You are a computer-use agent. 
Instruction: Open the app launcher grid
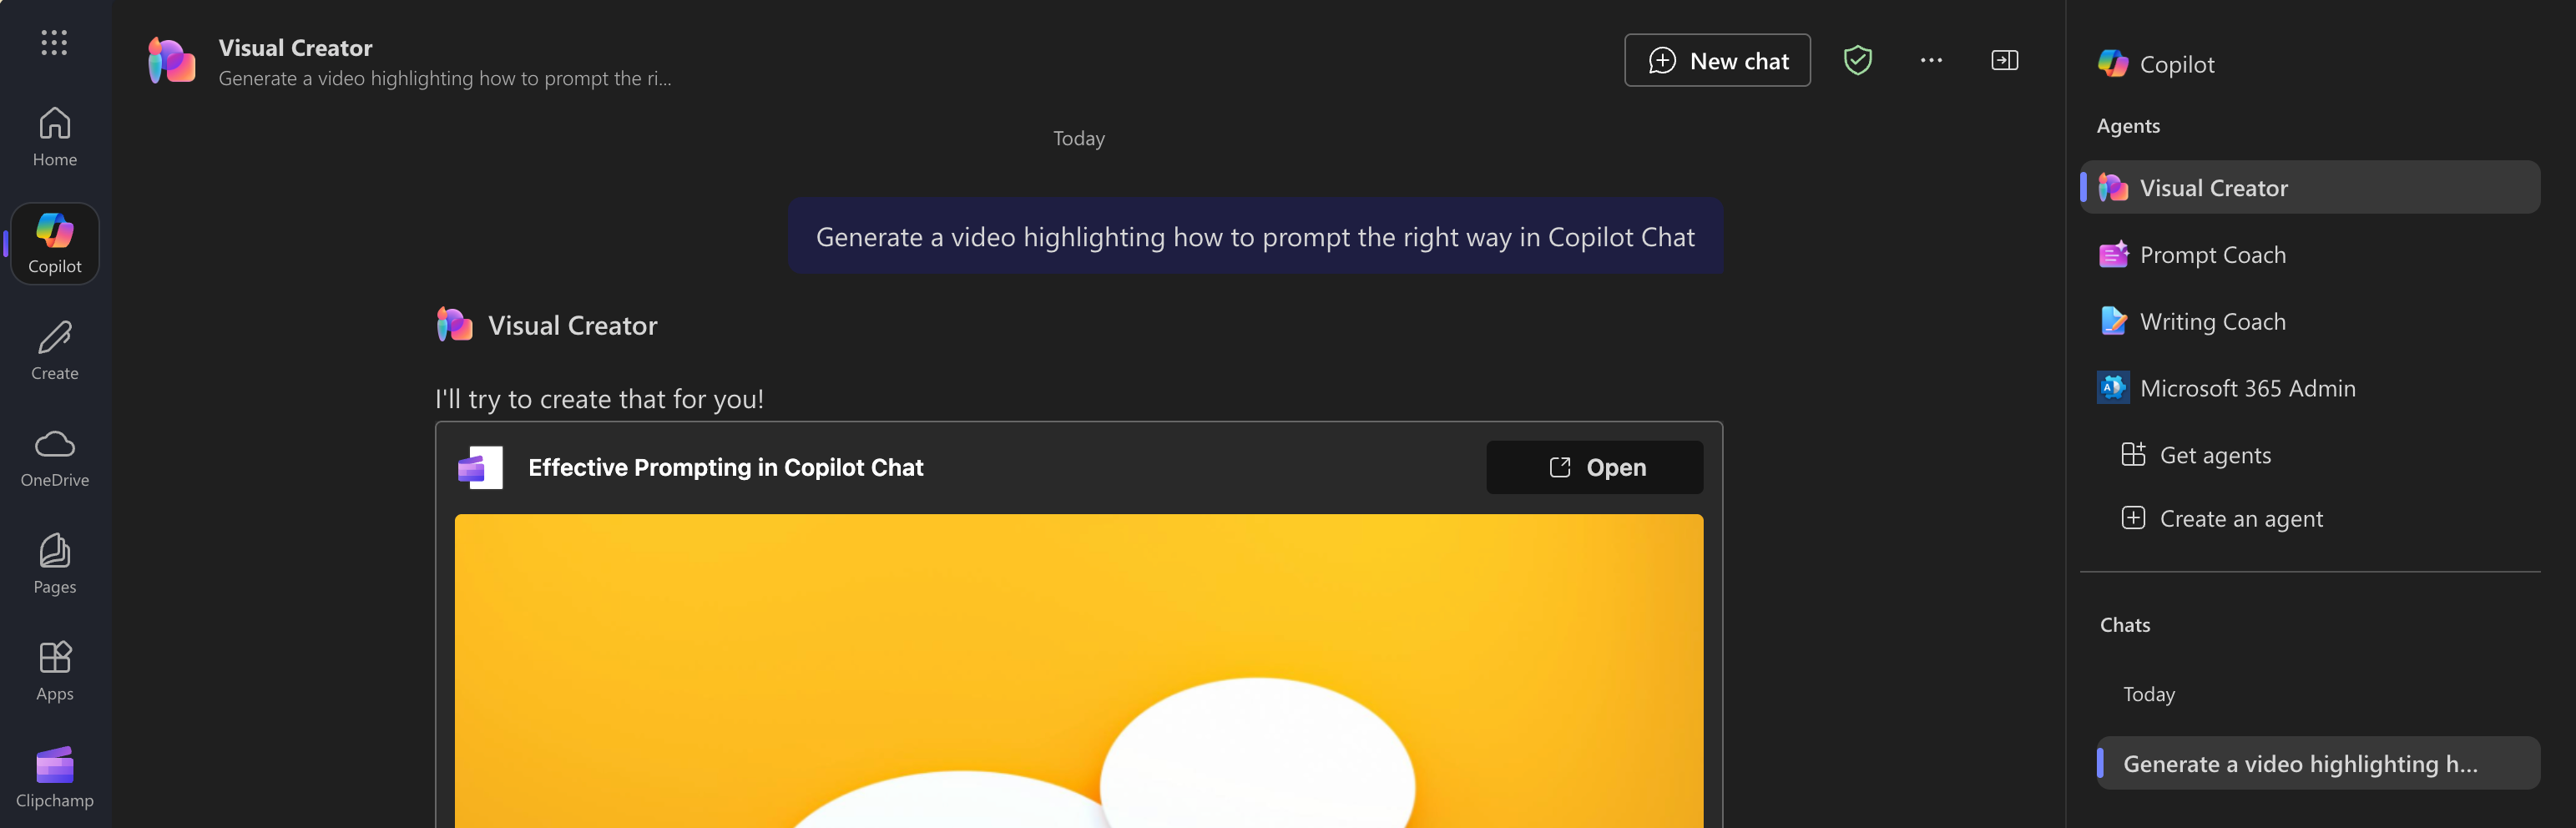click(54, 42)
